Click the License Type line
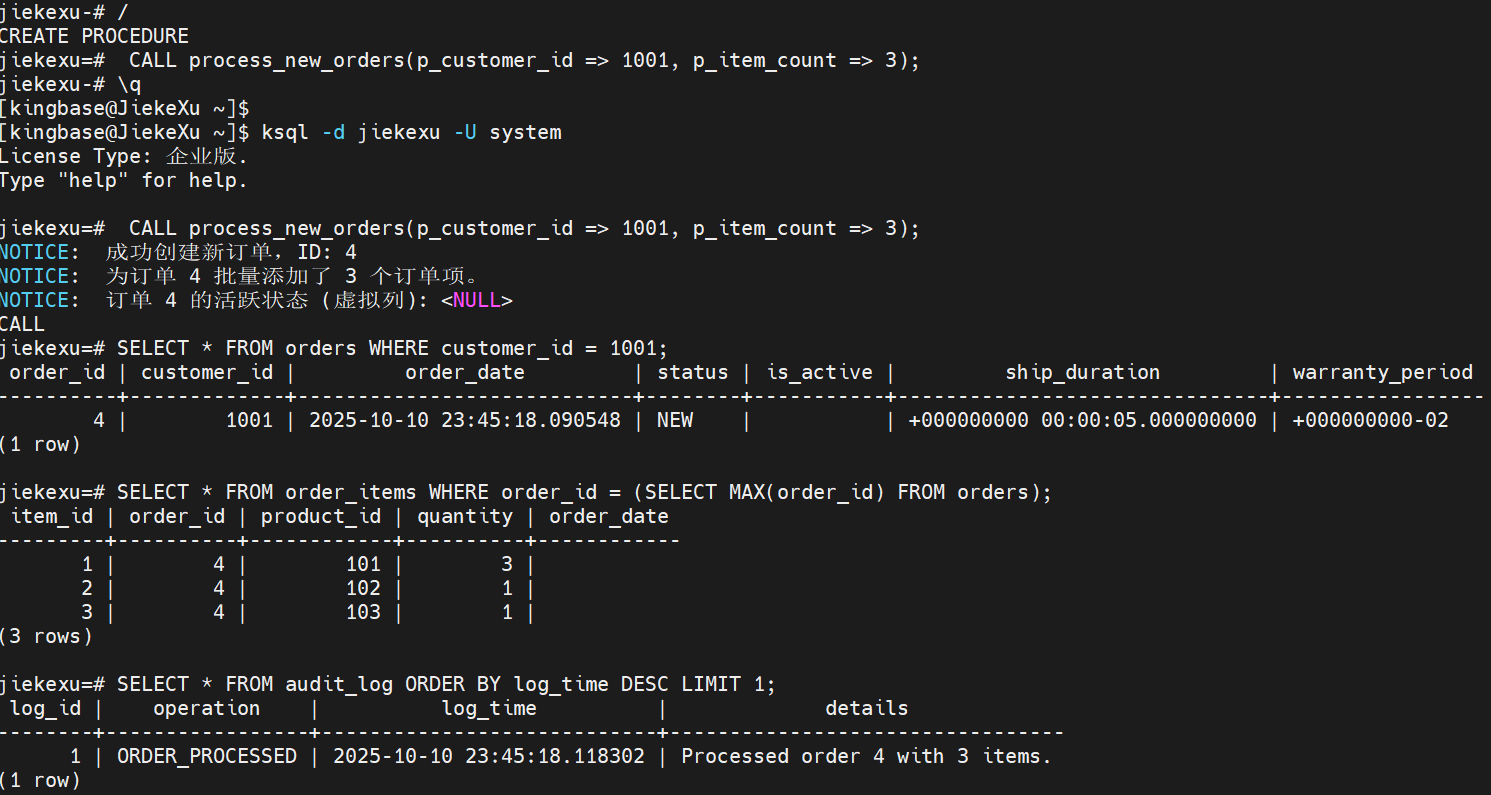 point(123,156)
